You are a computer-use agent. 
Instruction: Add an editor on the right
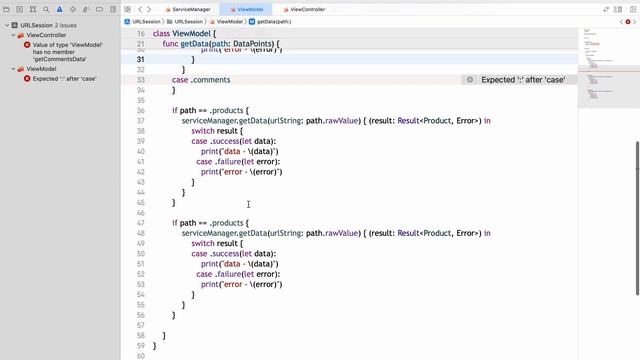coord(633,9)
